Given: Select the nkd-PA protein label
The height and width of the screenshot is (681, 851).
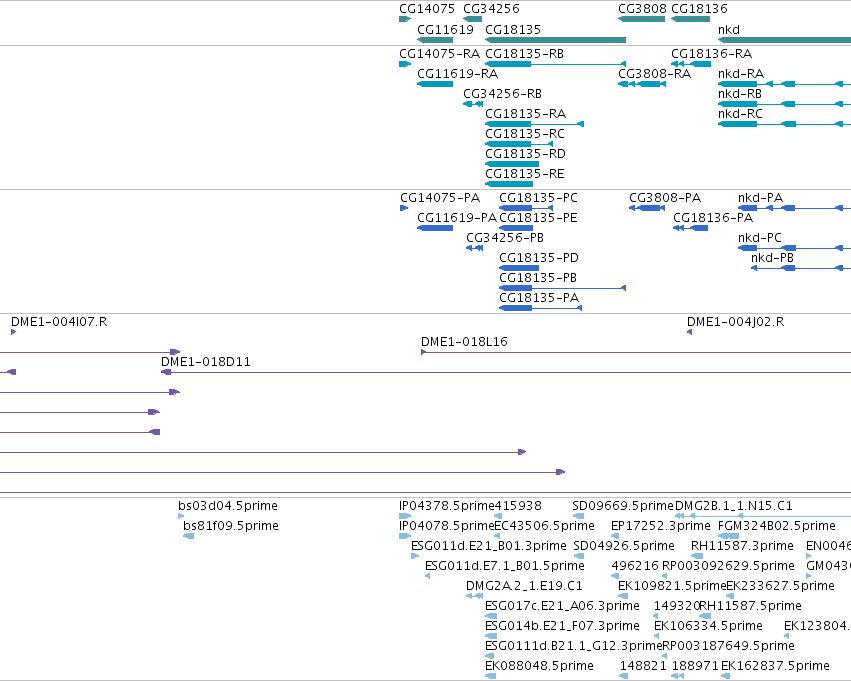Looking at the screenshot, I should click(760, 198).
